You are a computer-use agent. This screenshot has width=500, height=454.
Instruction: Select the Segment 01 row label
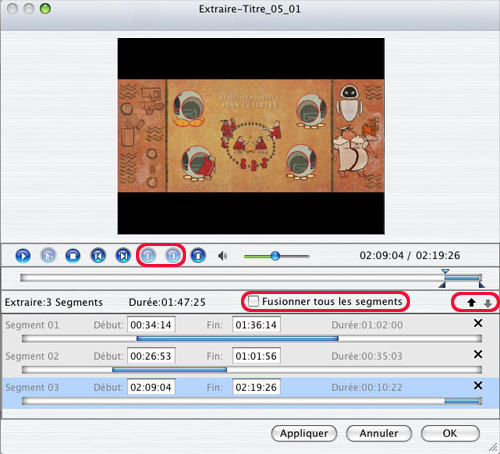(32, 325)
